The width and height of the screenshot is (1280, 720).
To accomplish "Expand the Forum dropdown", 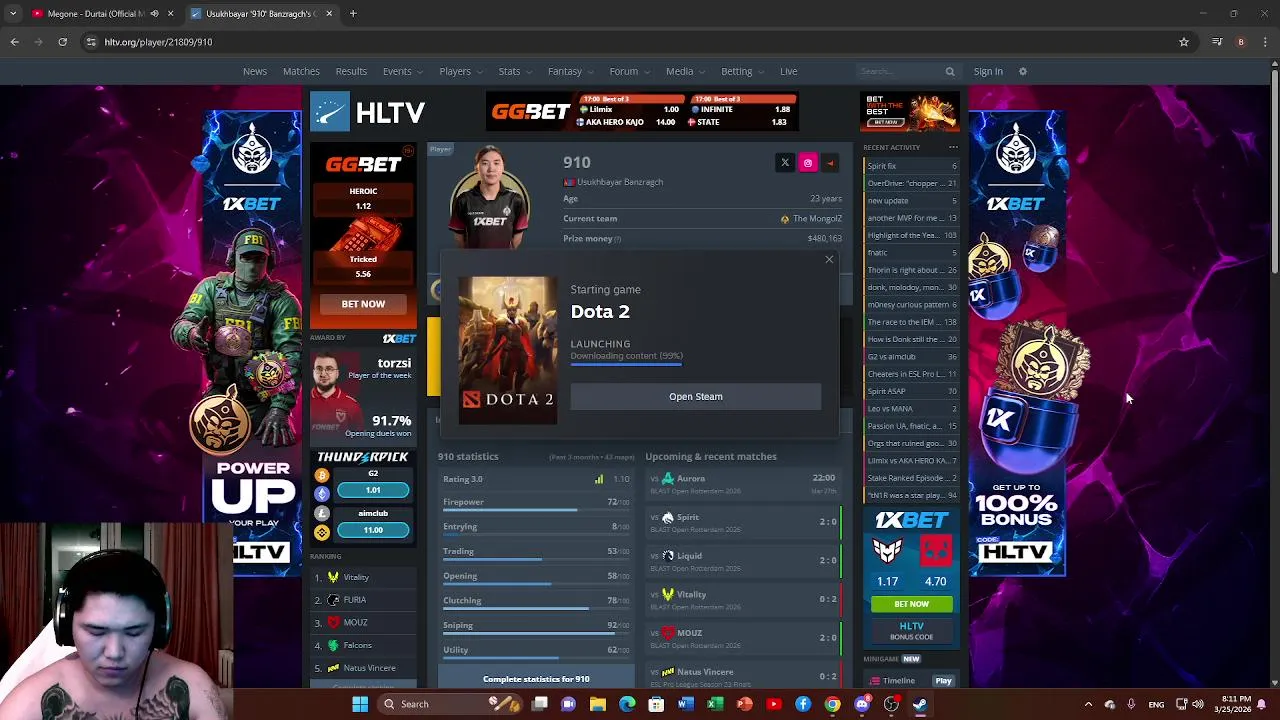I will pos(629,71).
